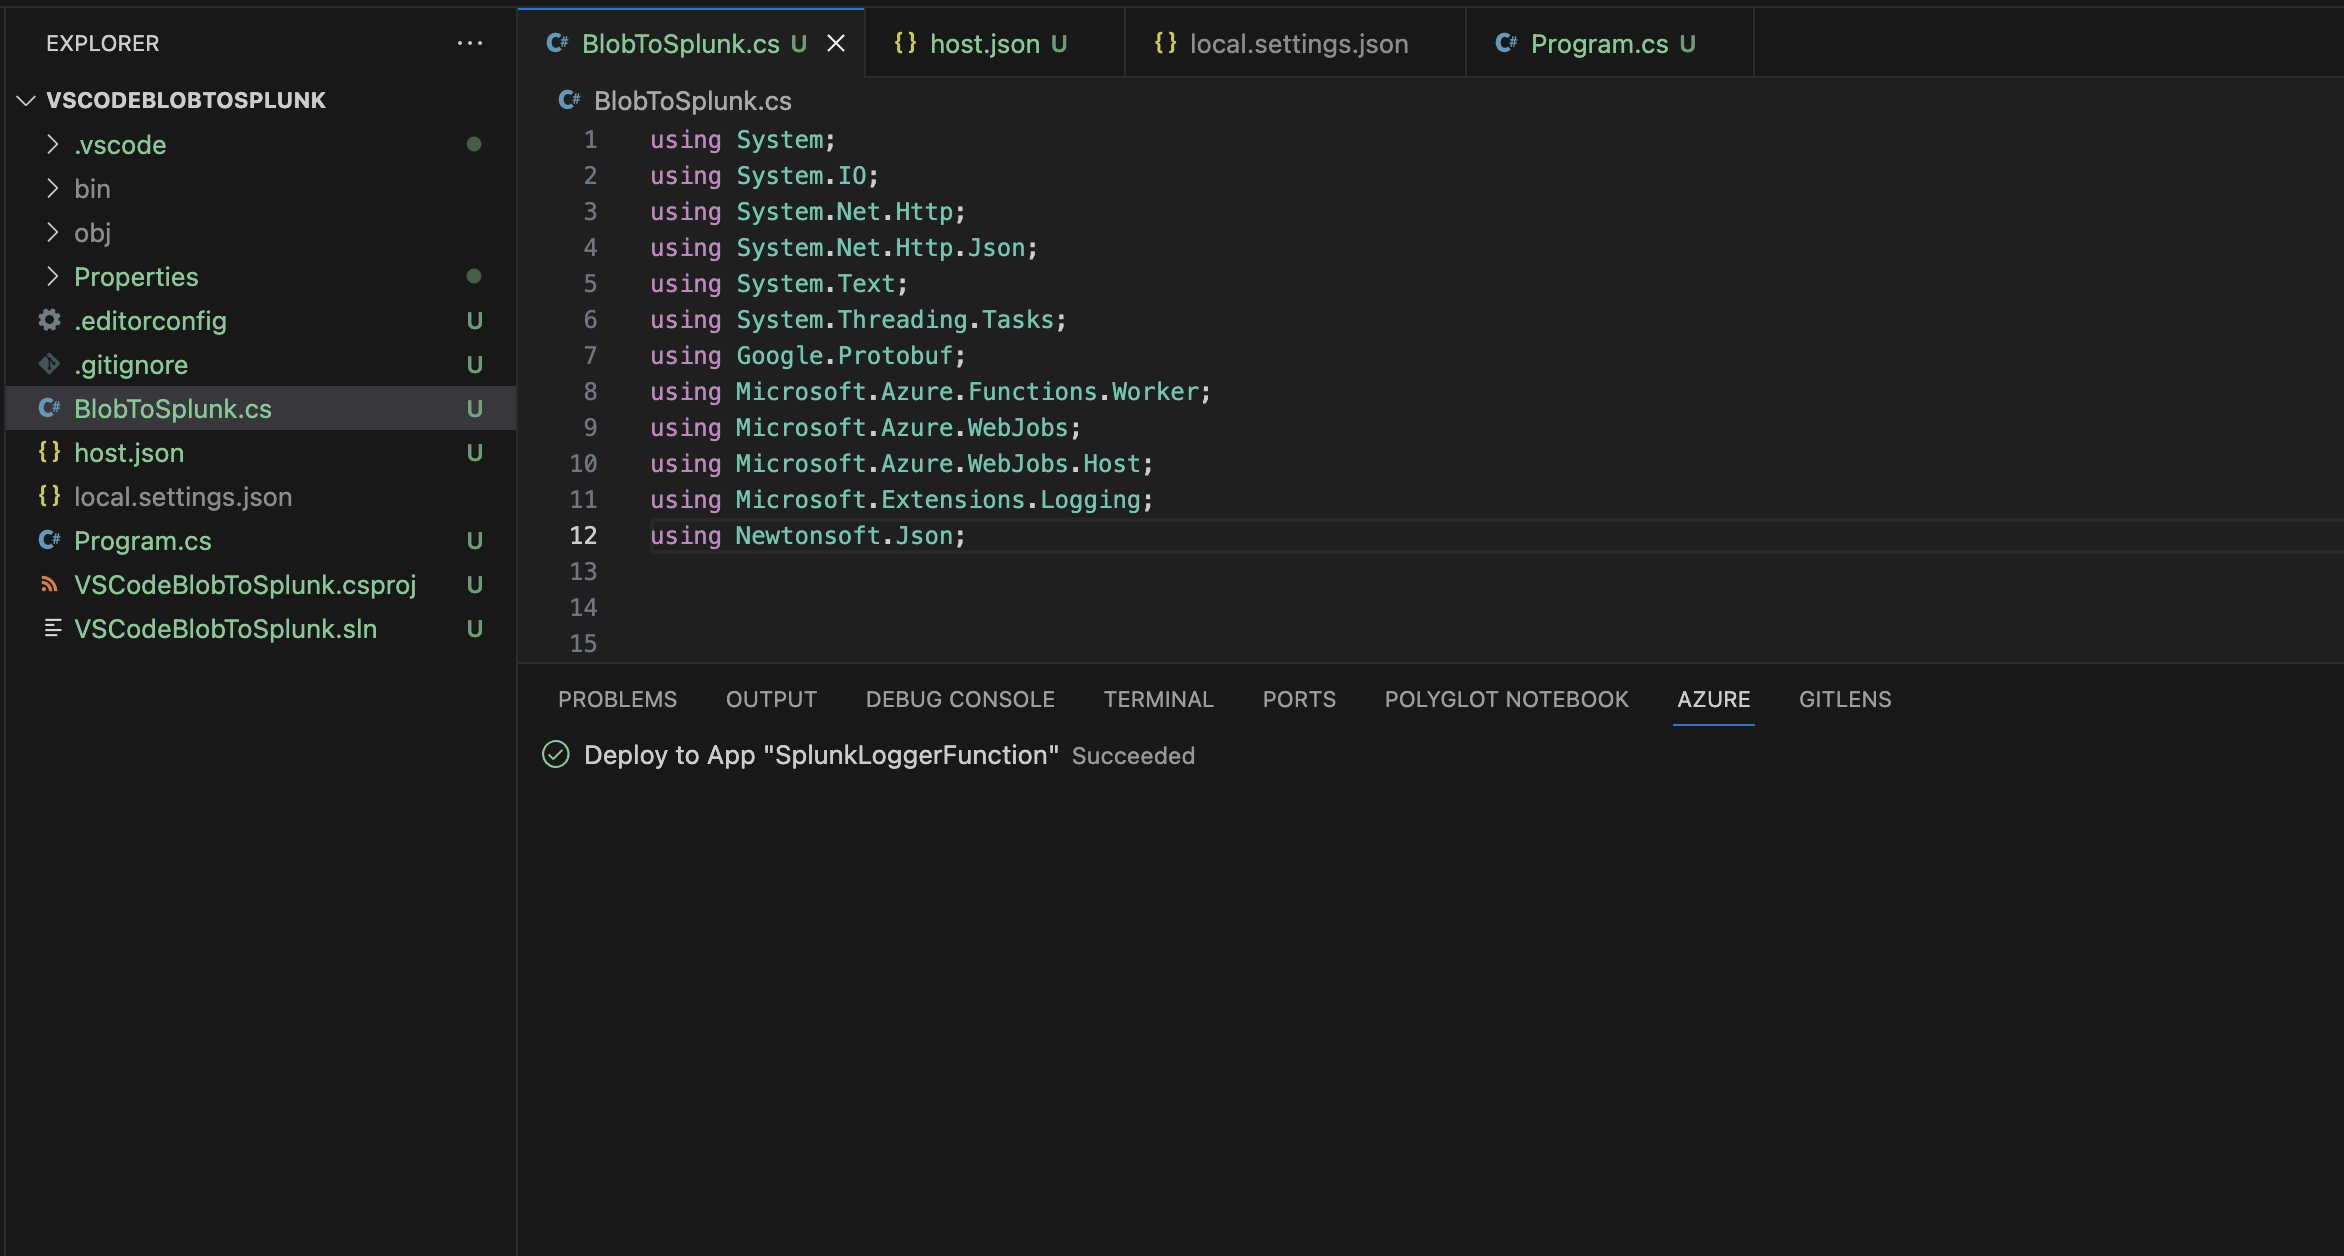Screen dimensions: 2344x1256
Task: Click C# icon in the BlobToSplunk.cs breadcrumb
Action: (569, 100)
